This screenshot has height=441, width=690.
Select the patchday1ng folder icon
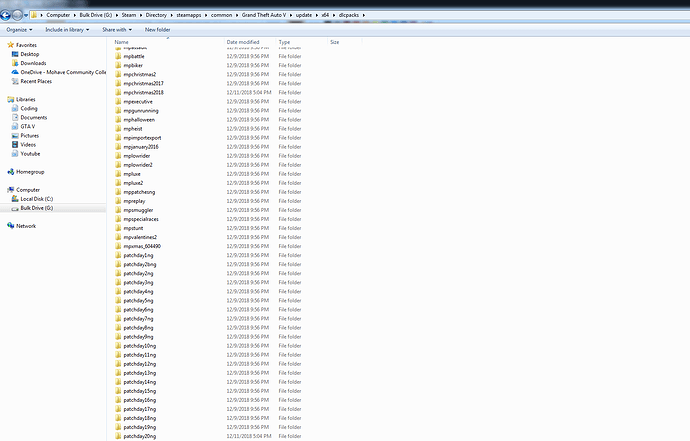coord(118,255)
